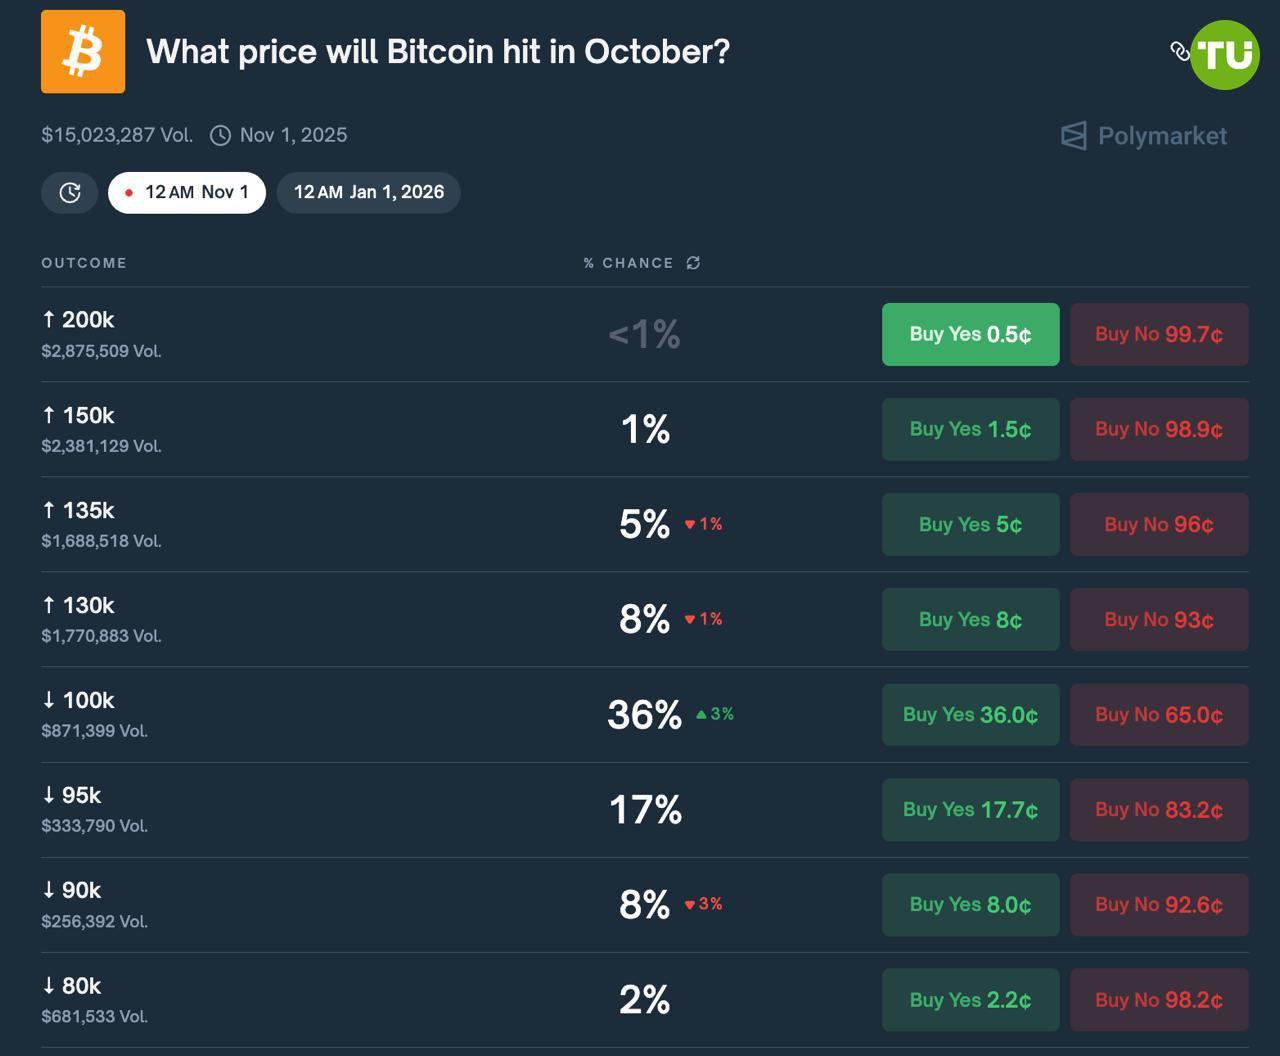1280x1056 pixels.
Task: Buy No 83.2¢ on 95k outcome
Action: tap(1159, 809)
